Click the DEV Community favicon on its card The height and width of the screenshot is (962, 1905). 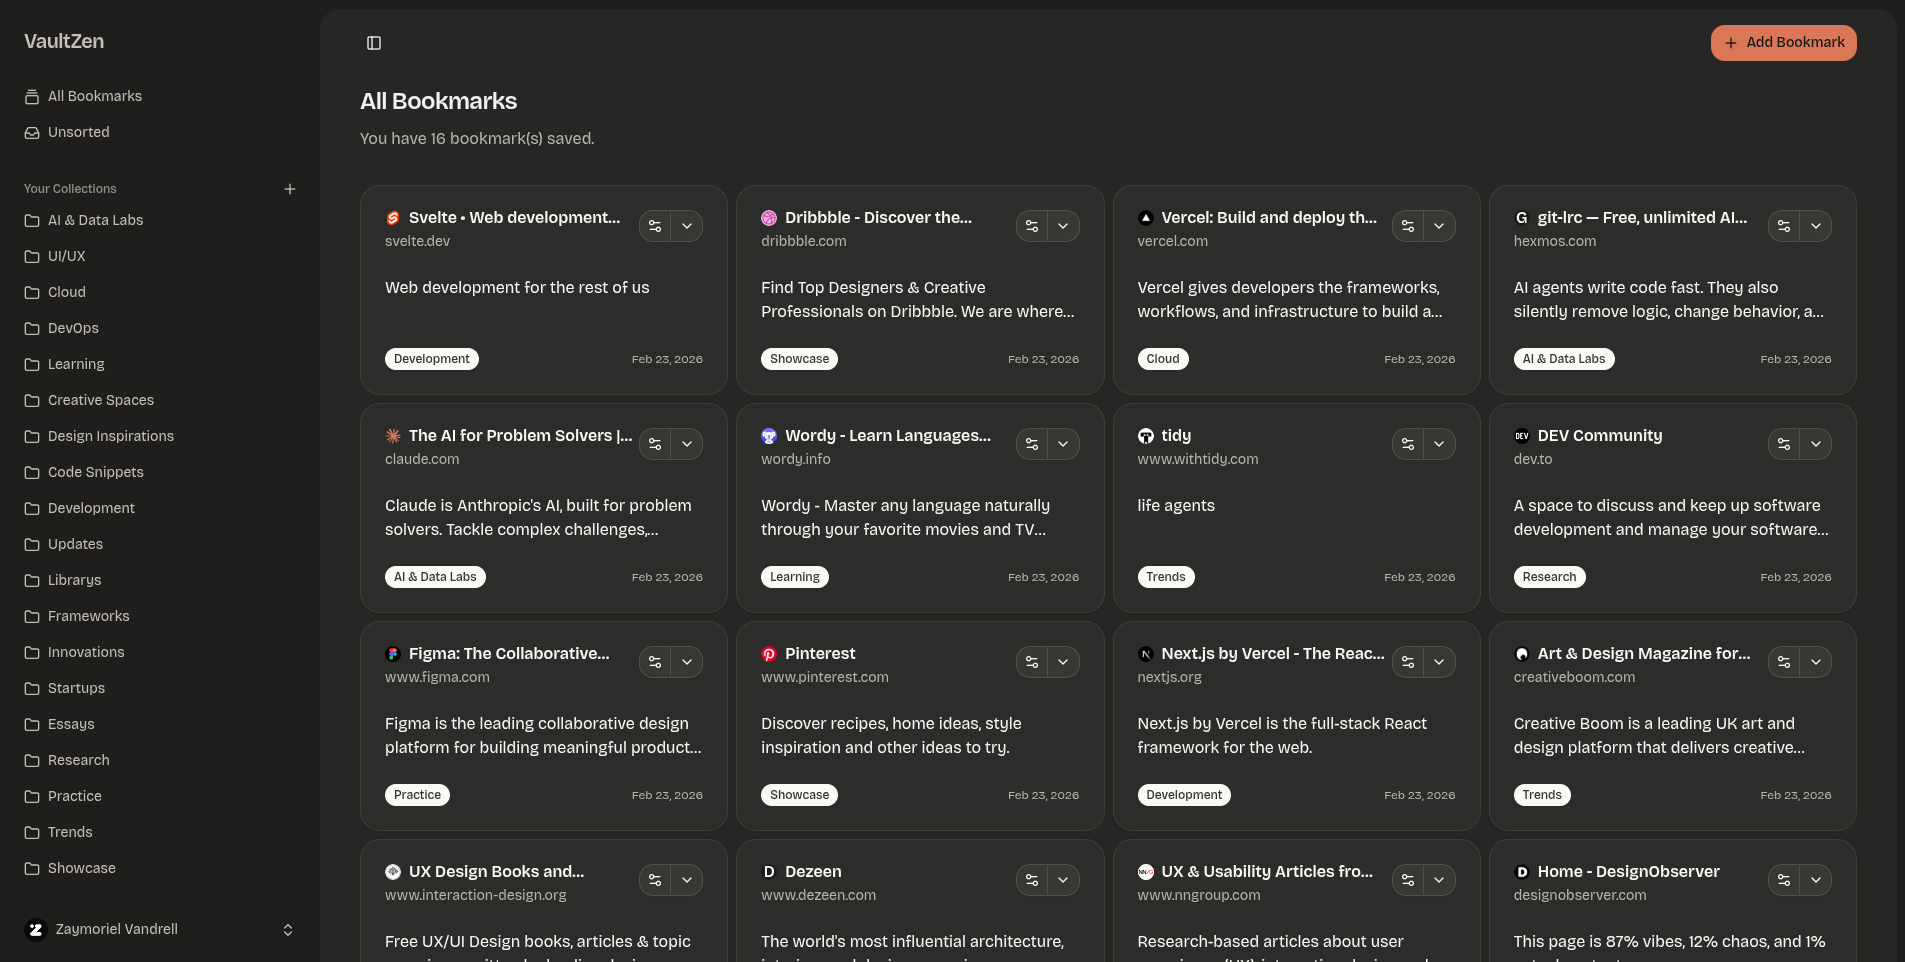pos(1523,435)
